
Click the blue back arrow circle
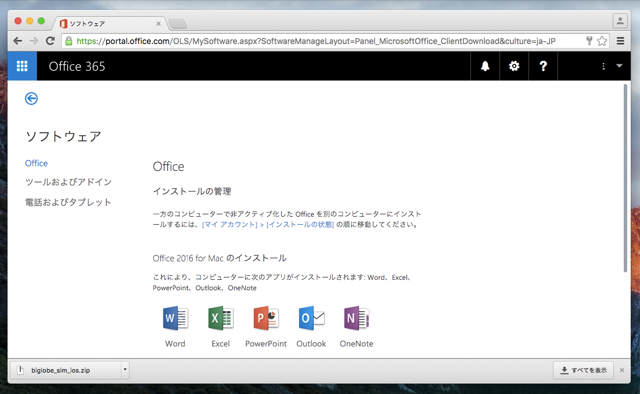(31, 98)
